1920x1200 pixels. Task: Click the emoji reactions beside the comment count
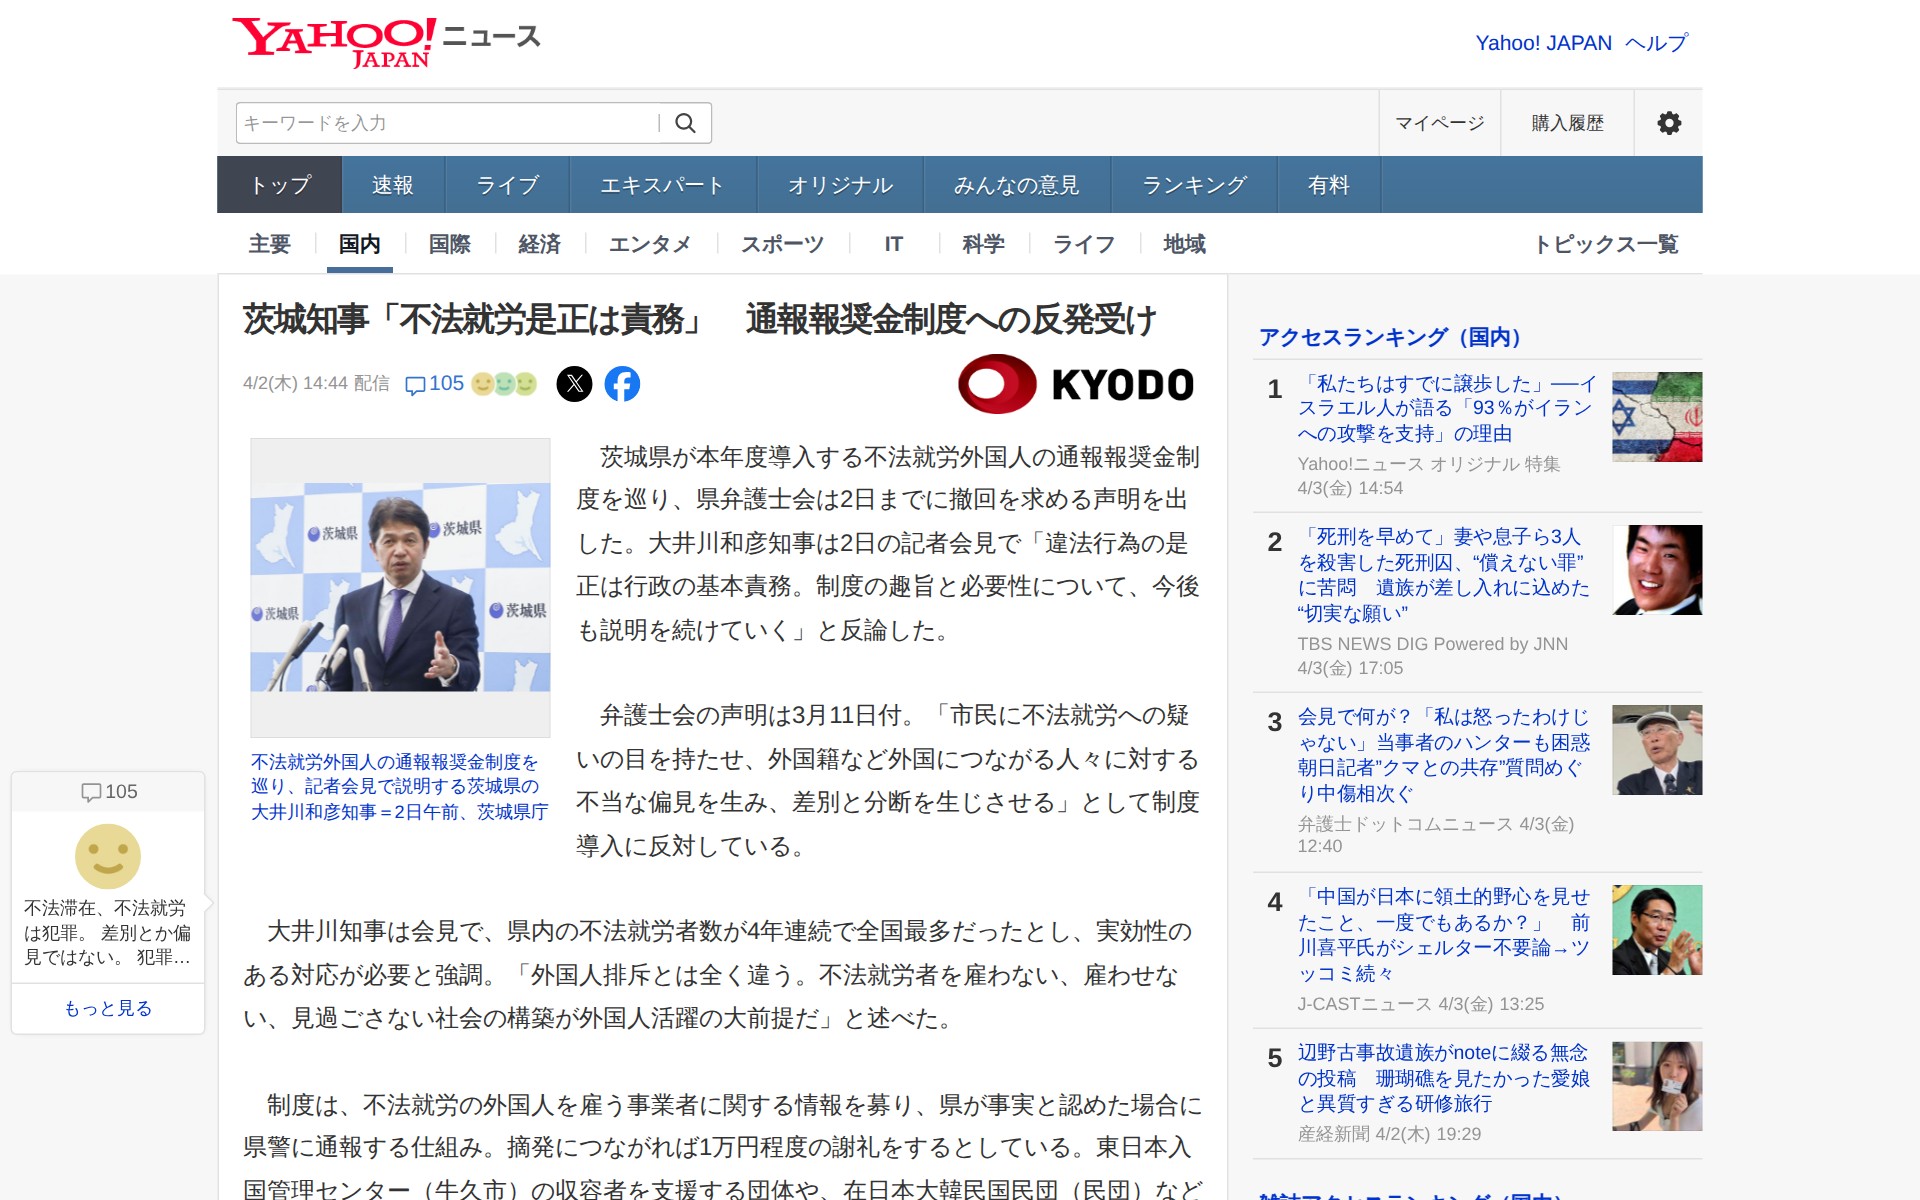tap(503, 383)
